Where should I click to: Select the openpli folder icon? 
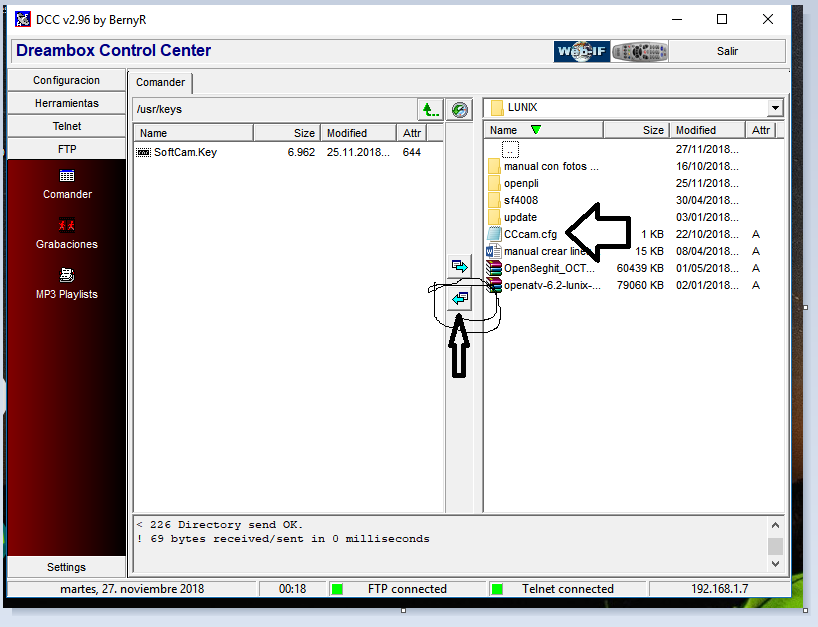click(x=494, y=184)
